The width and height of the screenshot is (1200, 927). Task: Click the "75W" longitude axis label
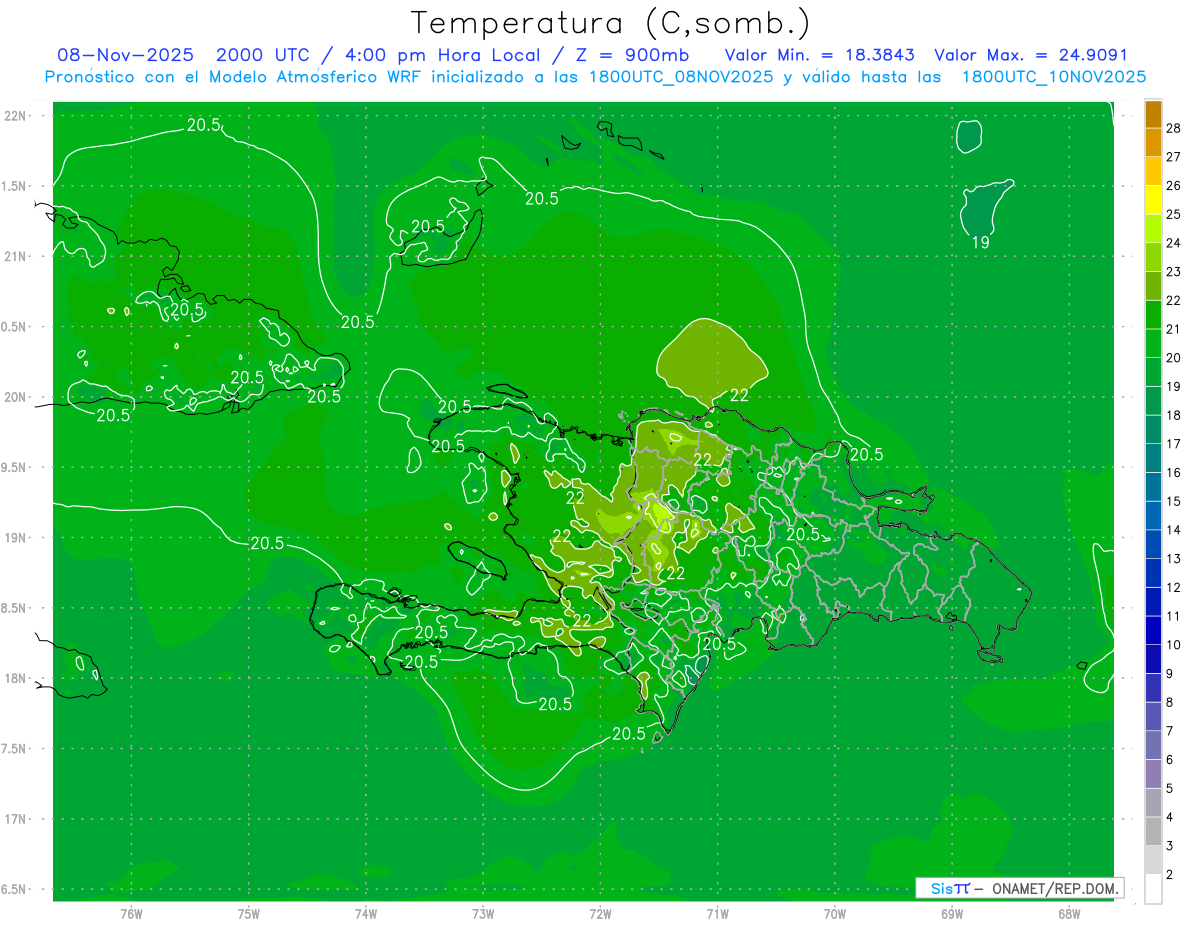[248, 913]
